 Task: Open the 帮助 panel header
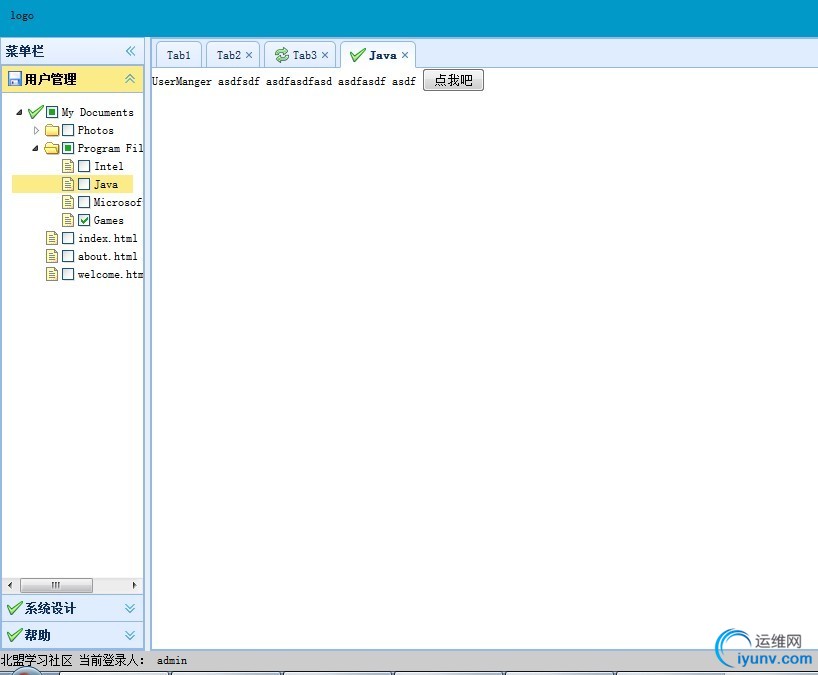pyautogui.click(x=73, y=635)
